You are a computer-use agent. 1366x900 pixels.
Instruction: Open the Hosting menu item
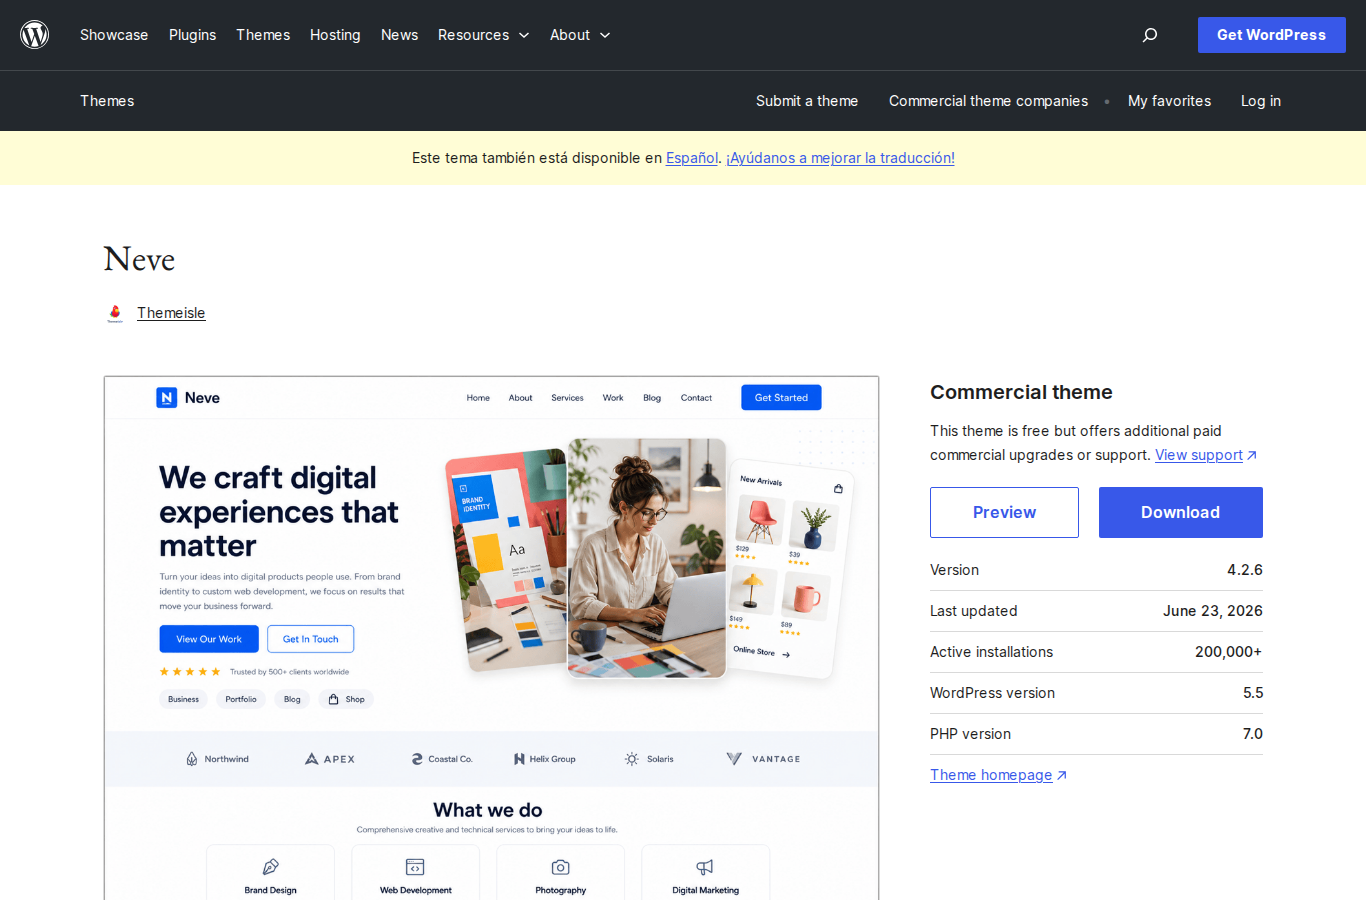coord(335,35)
